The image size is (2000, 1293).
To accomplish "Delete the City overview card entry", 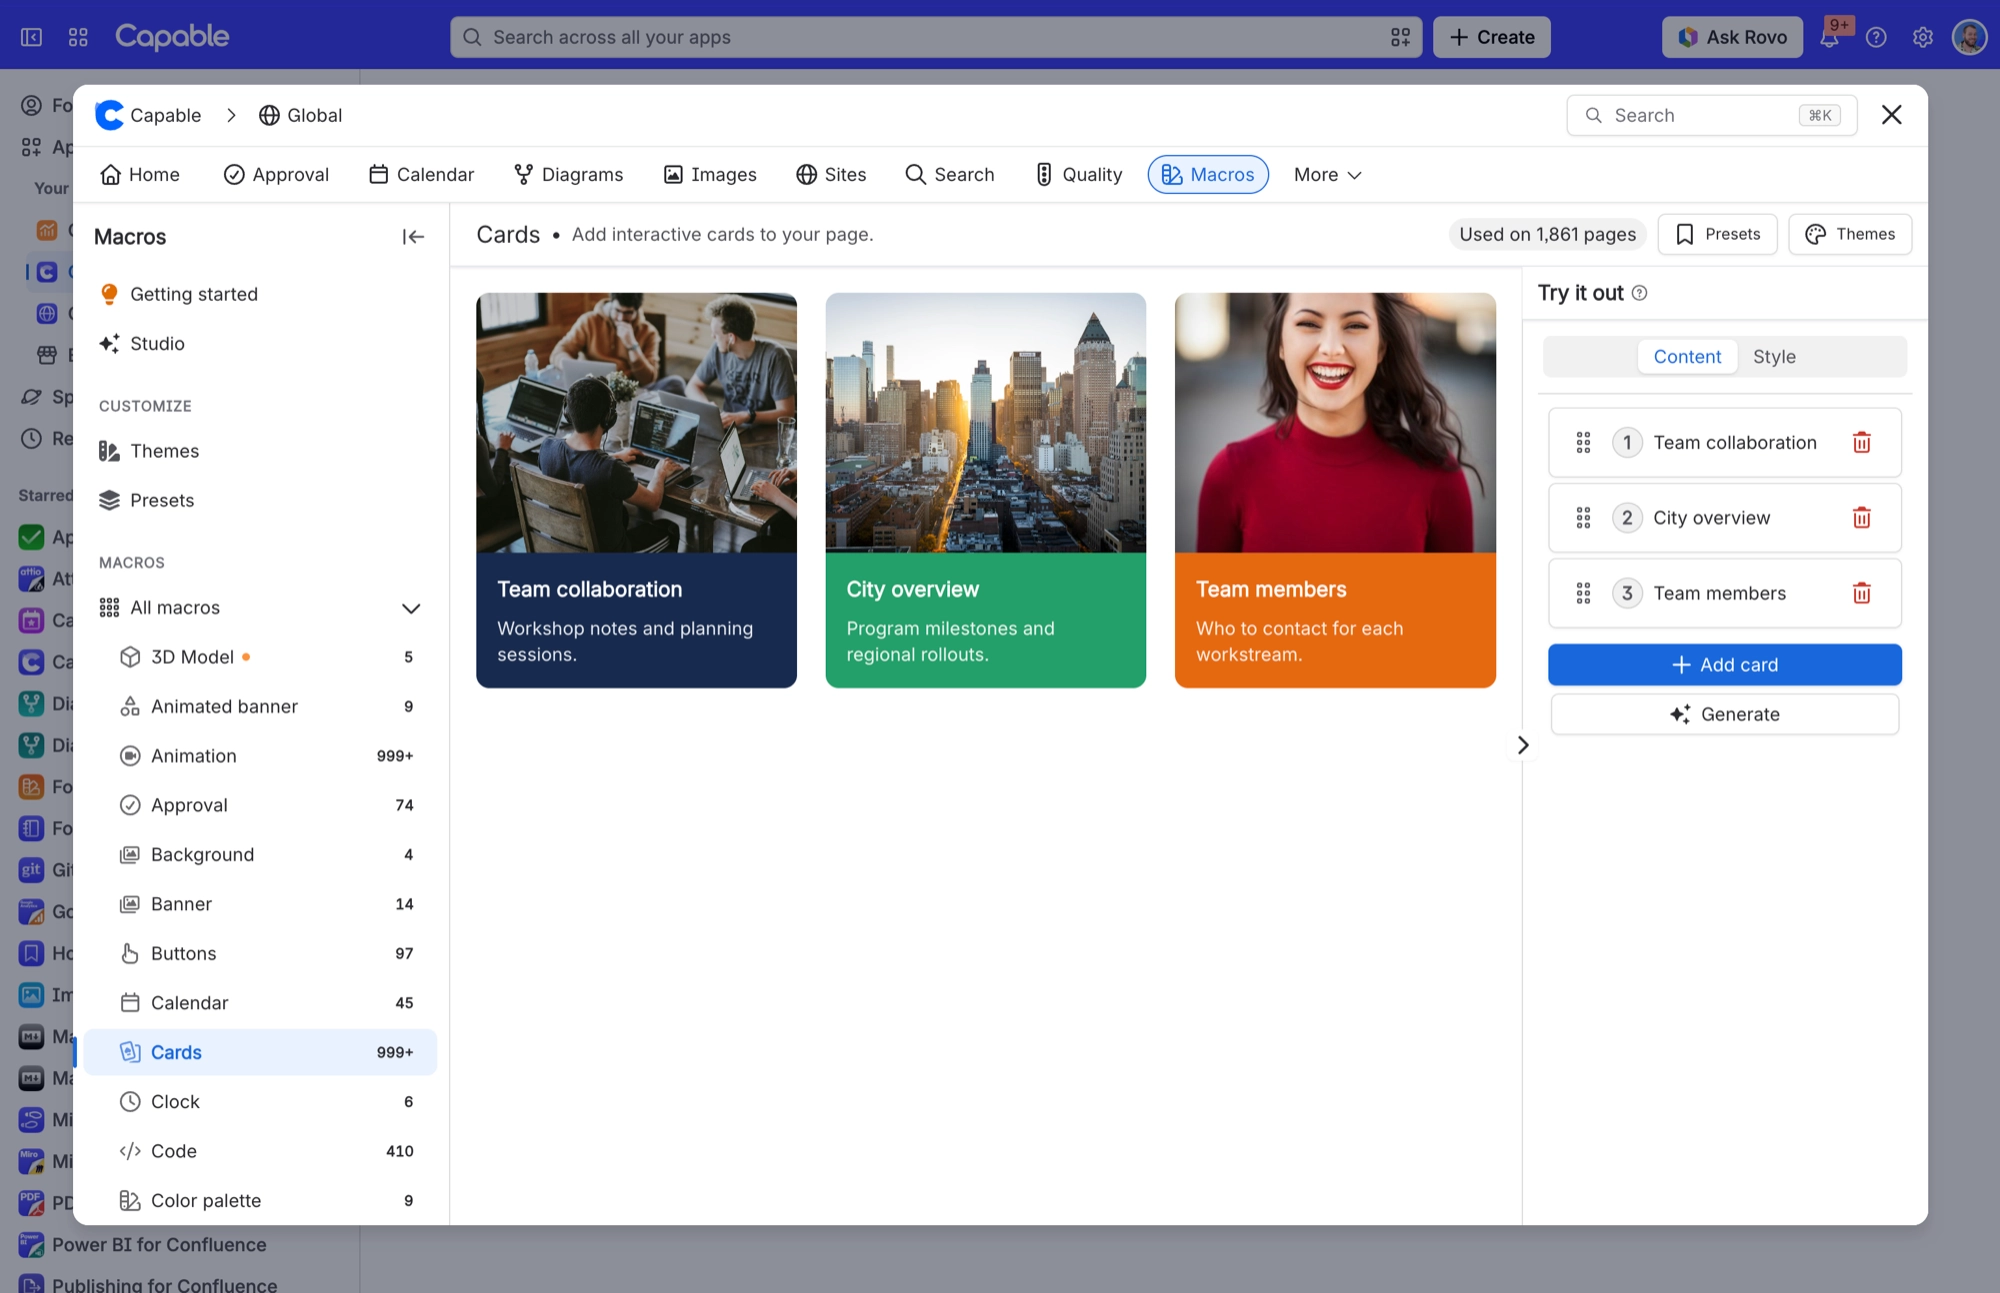I will 1861,518.
